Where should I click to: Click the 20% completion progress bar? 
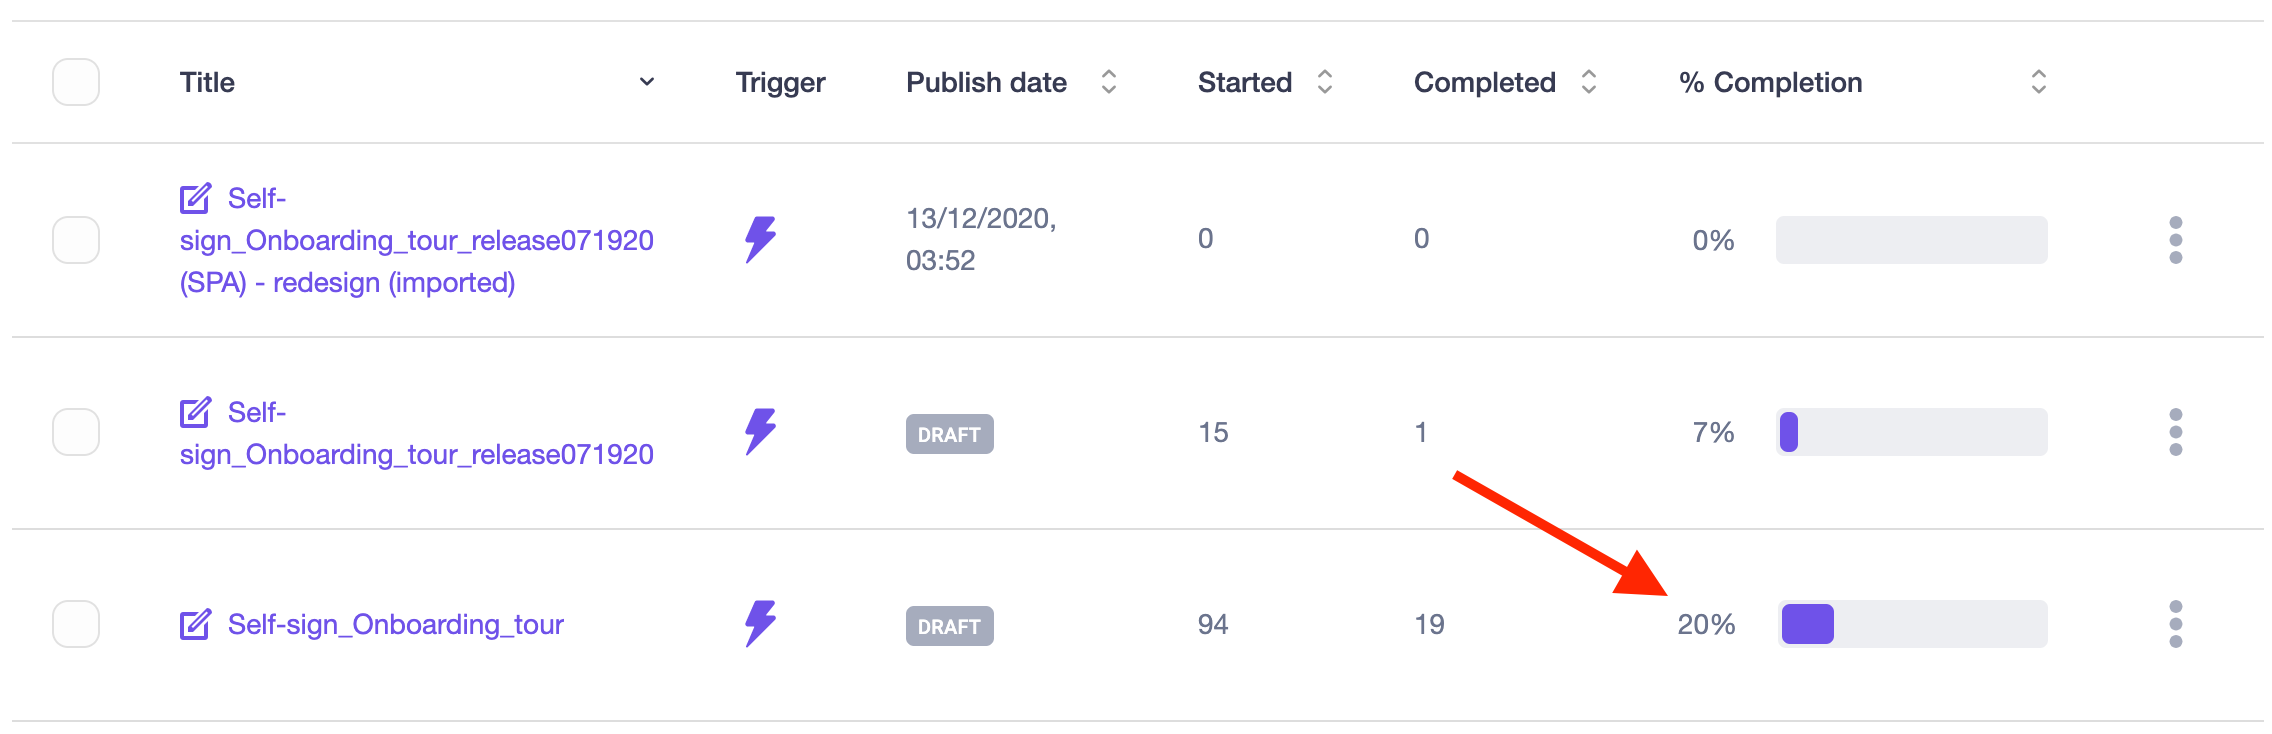pos(1911,624)
